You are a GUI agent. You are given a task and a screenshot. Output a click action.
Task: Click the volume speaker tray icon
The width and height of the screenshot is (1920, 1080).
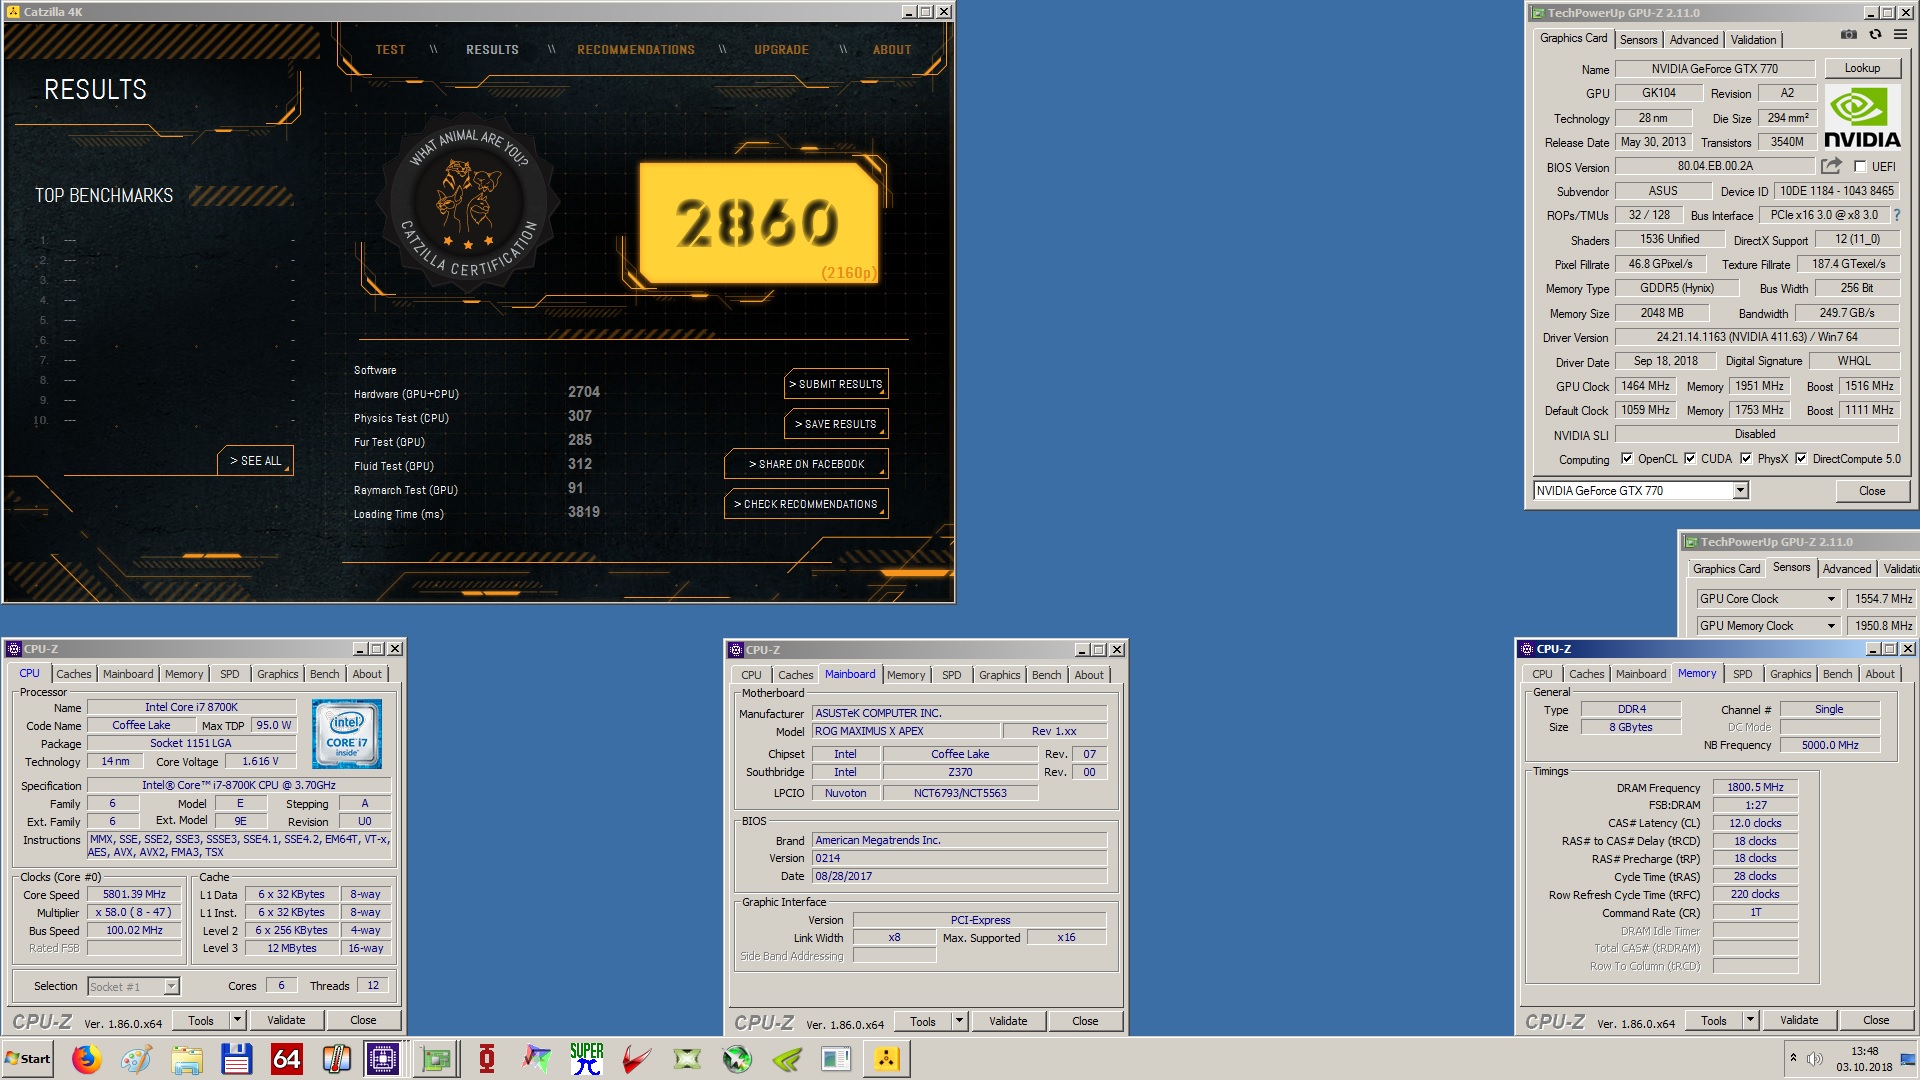click(x=1814, y=1058)
